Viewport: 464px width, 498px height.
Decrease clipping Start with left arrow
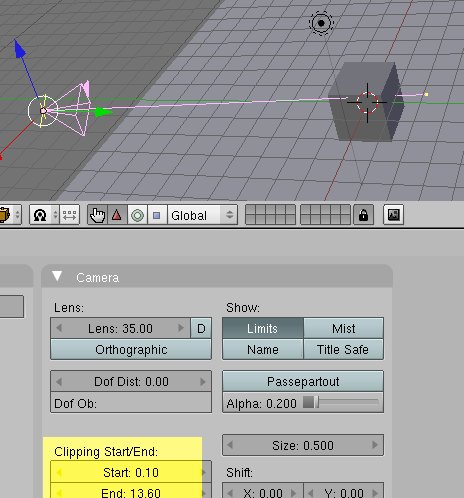59,472
